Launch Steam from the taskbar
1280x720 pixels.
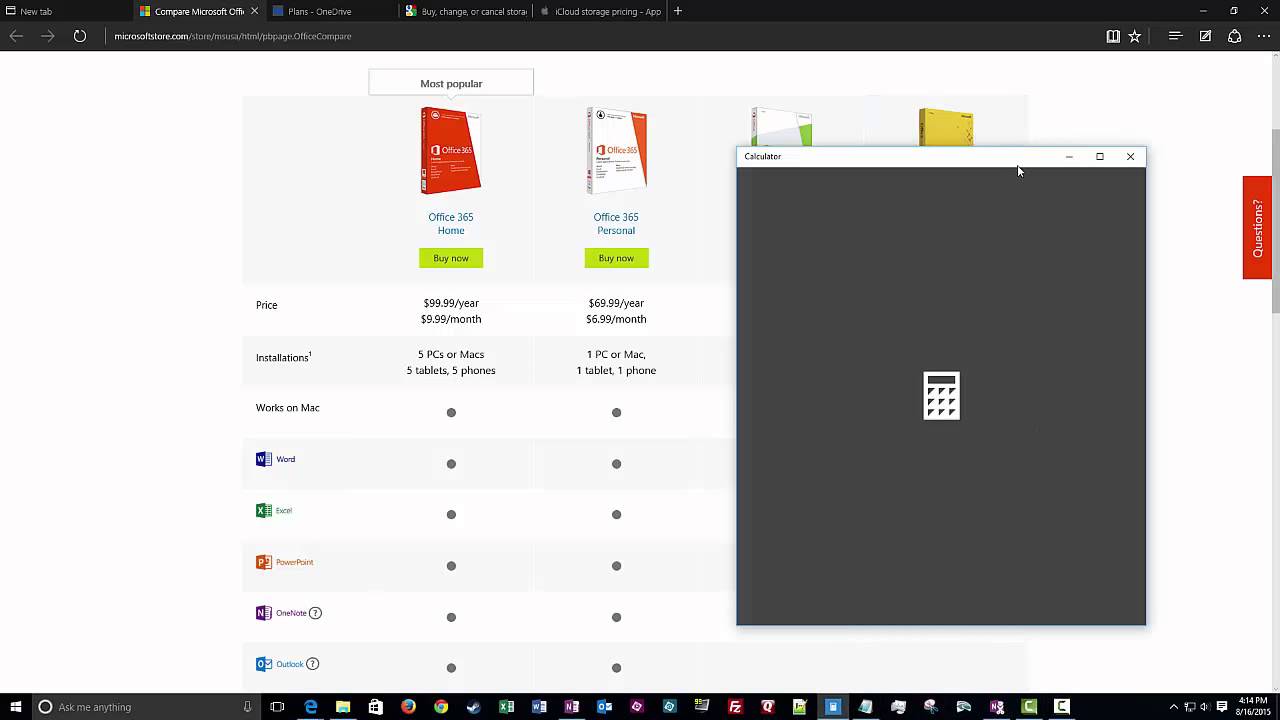click(x=473, y=707)
